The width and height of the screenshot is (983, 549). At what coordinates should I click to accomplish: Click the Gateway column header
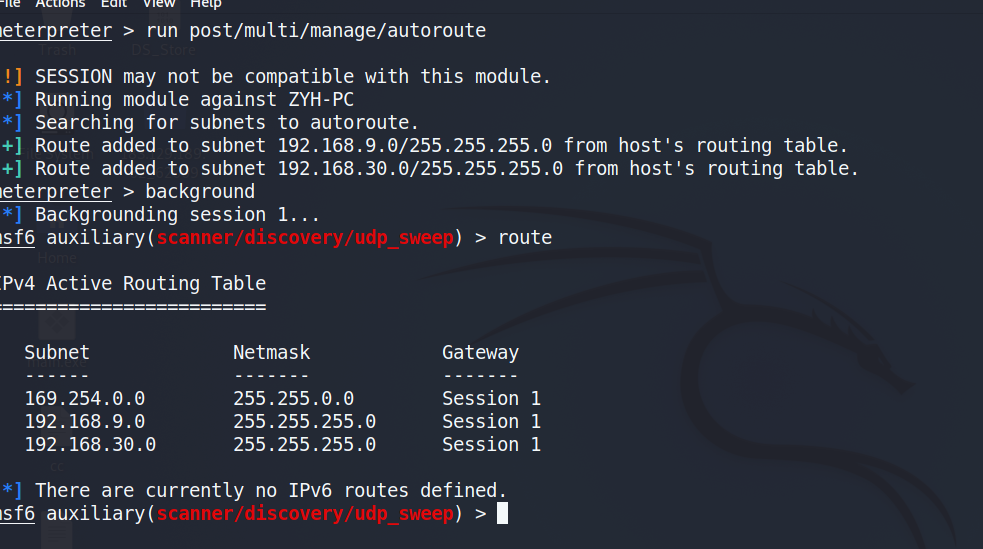[x=480, y=352]
